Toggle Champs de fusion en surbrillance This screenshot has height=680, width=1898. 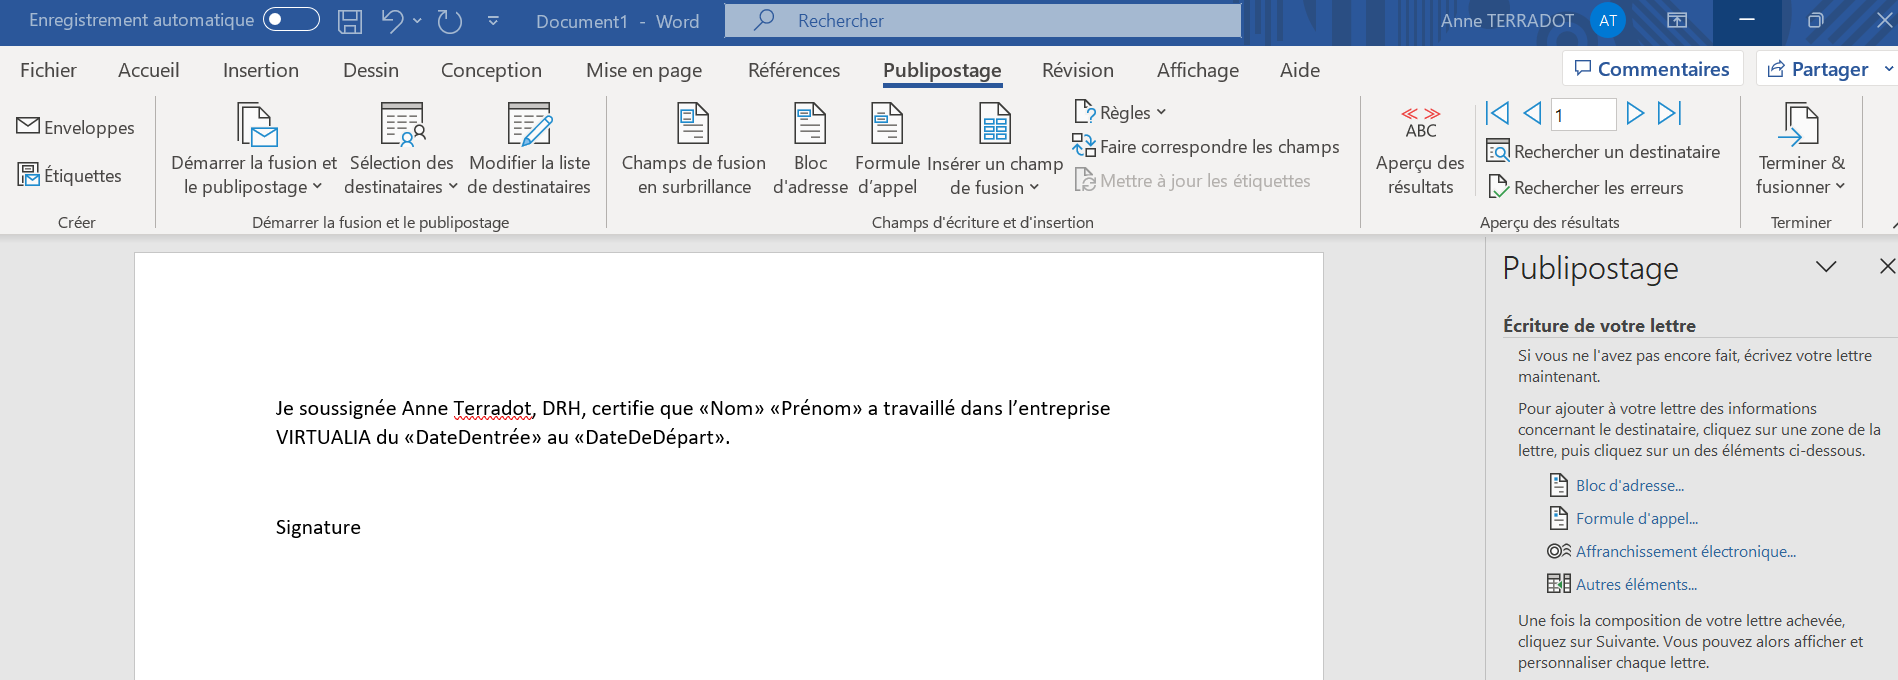693,148
